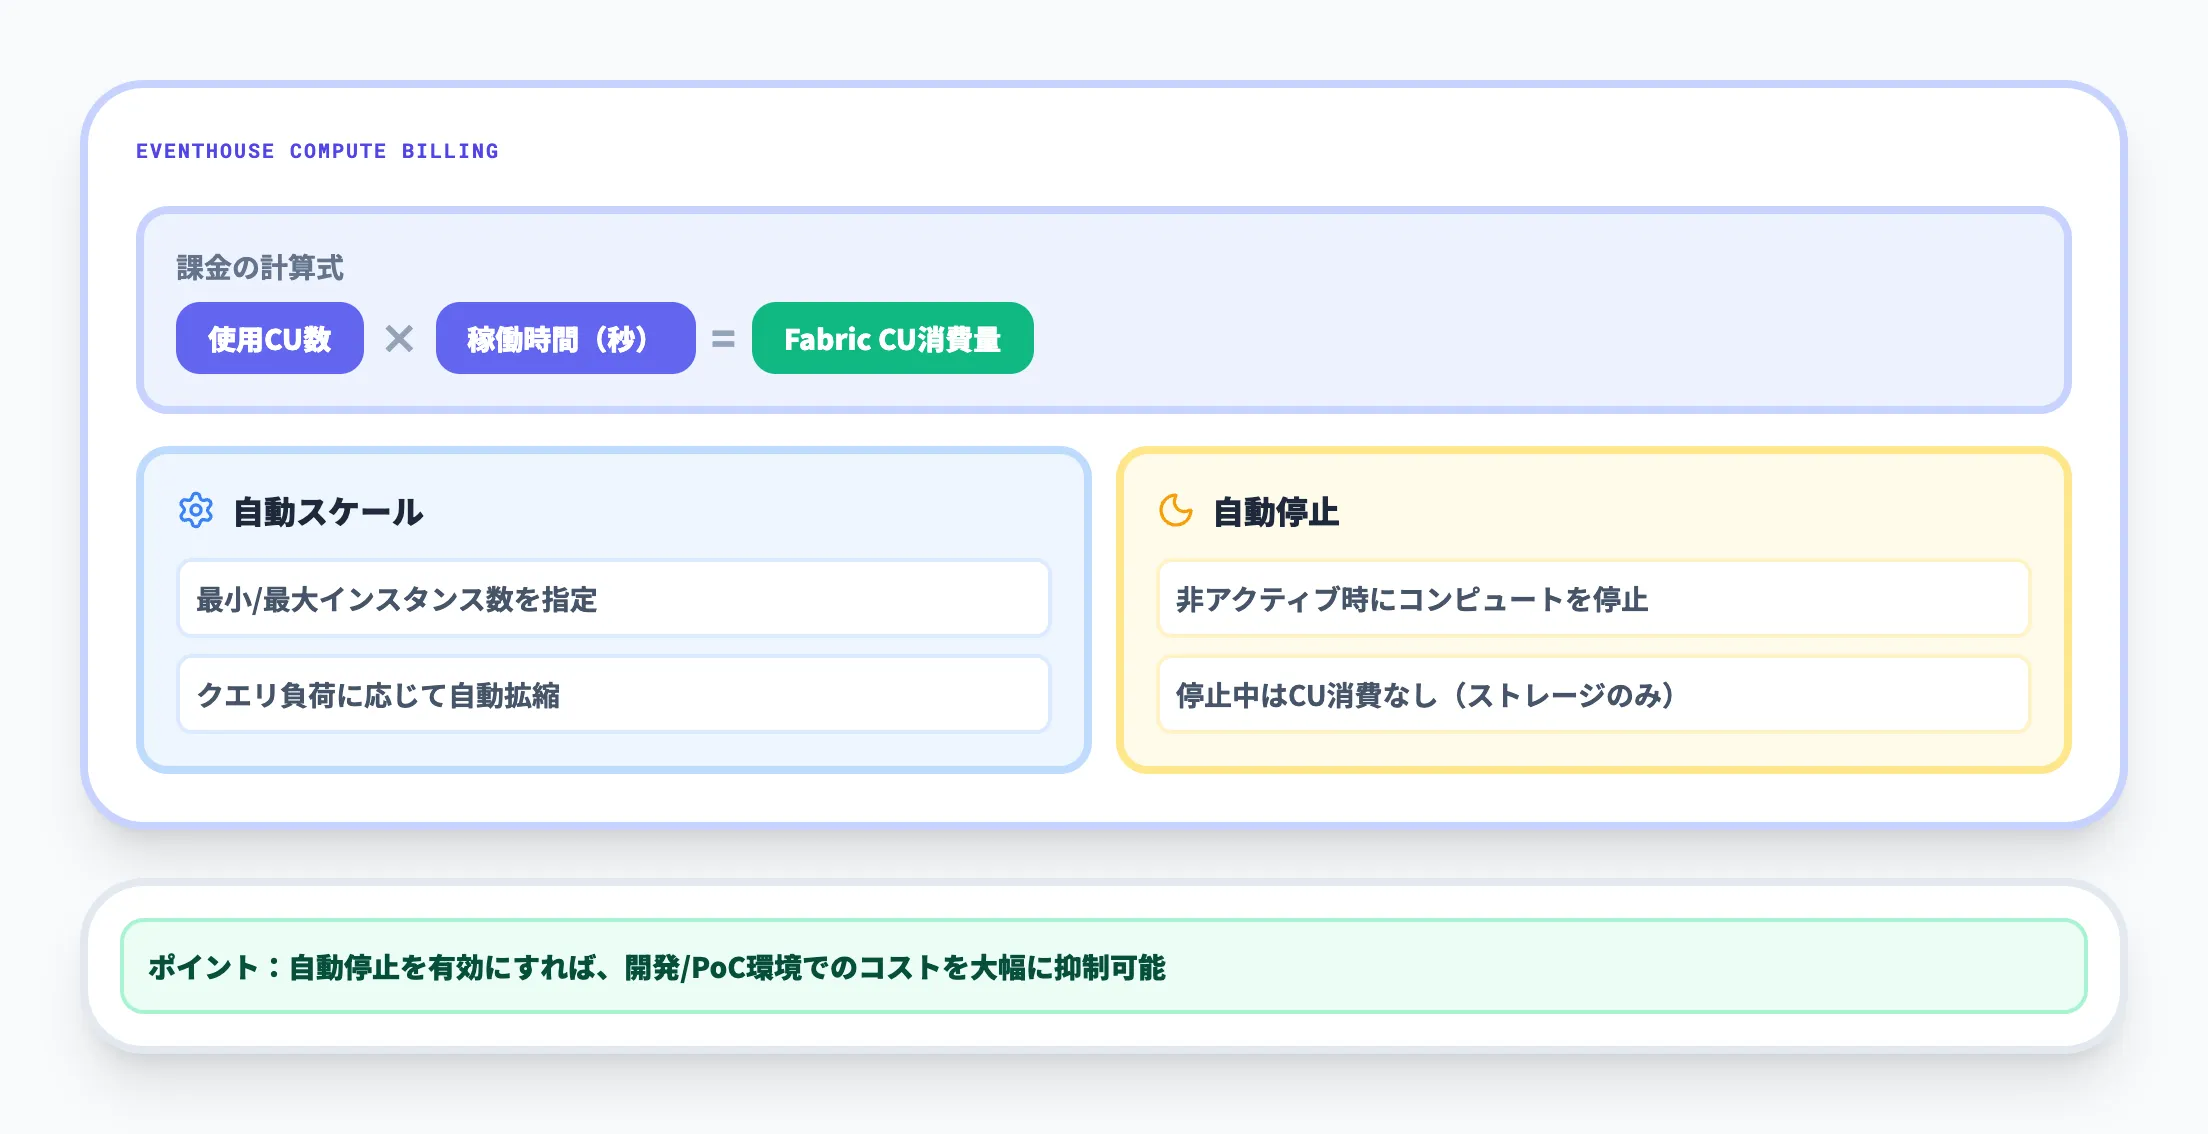Click the green Fabric CU消費量 badge

[x=892, y=338]
